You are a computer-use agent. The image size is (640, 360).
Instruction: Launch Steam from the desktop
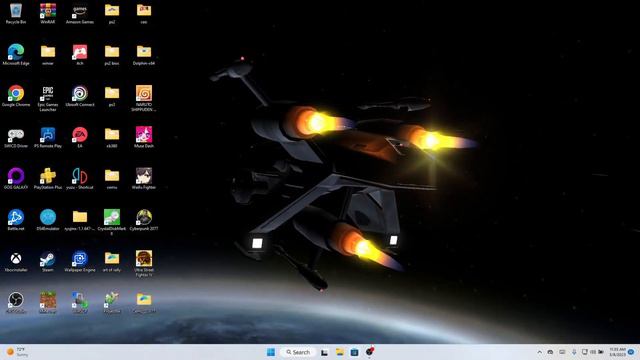click(x=48, y=261)
